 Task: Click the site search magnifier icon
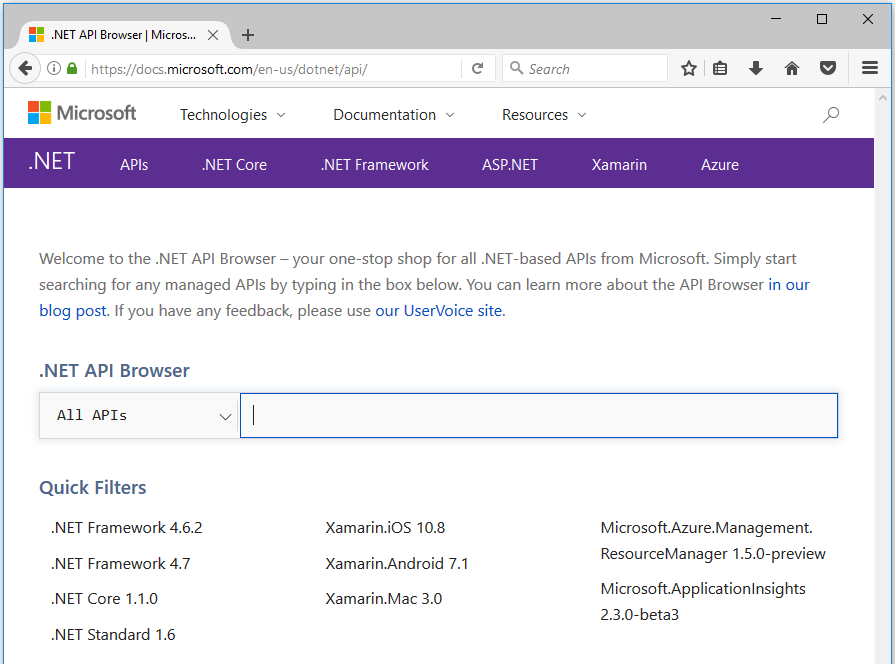(830, 115)
